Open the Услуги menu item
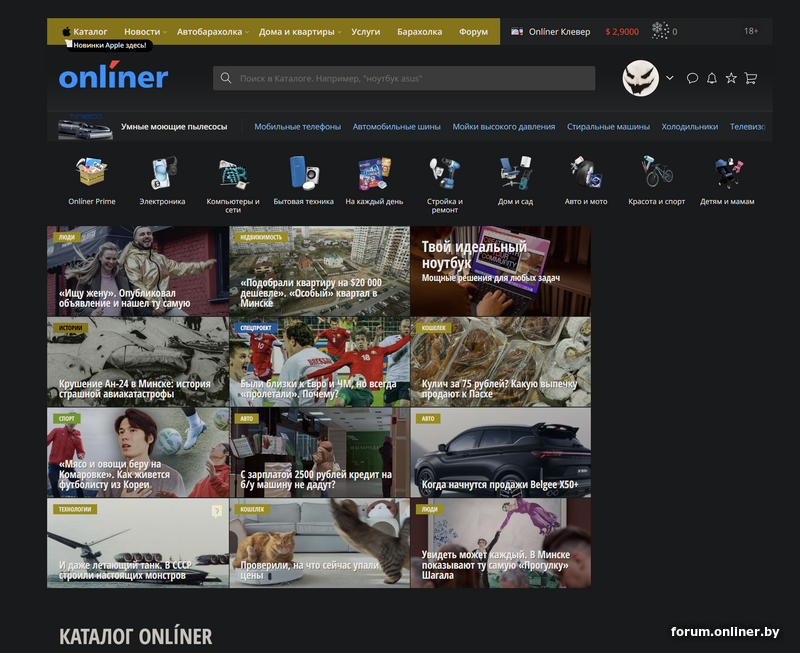This screenshot has width=800, height=653. 365,32
